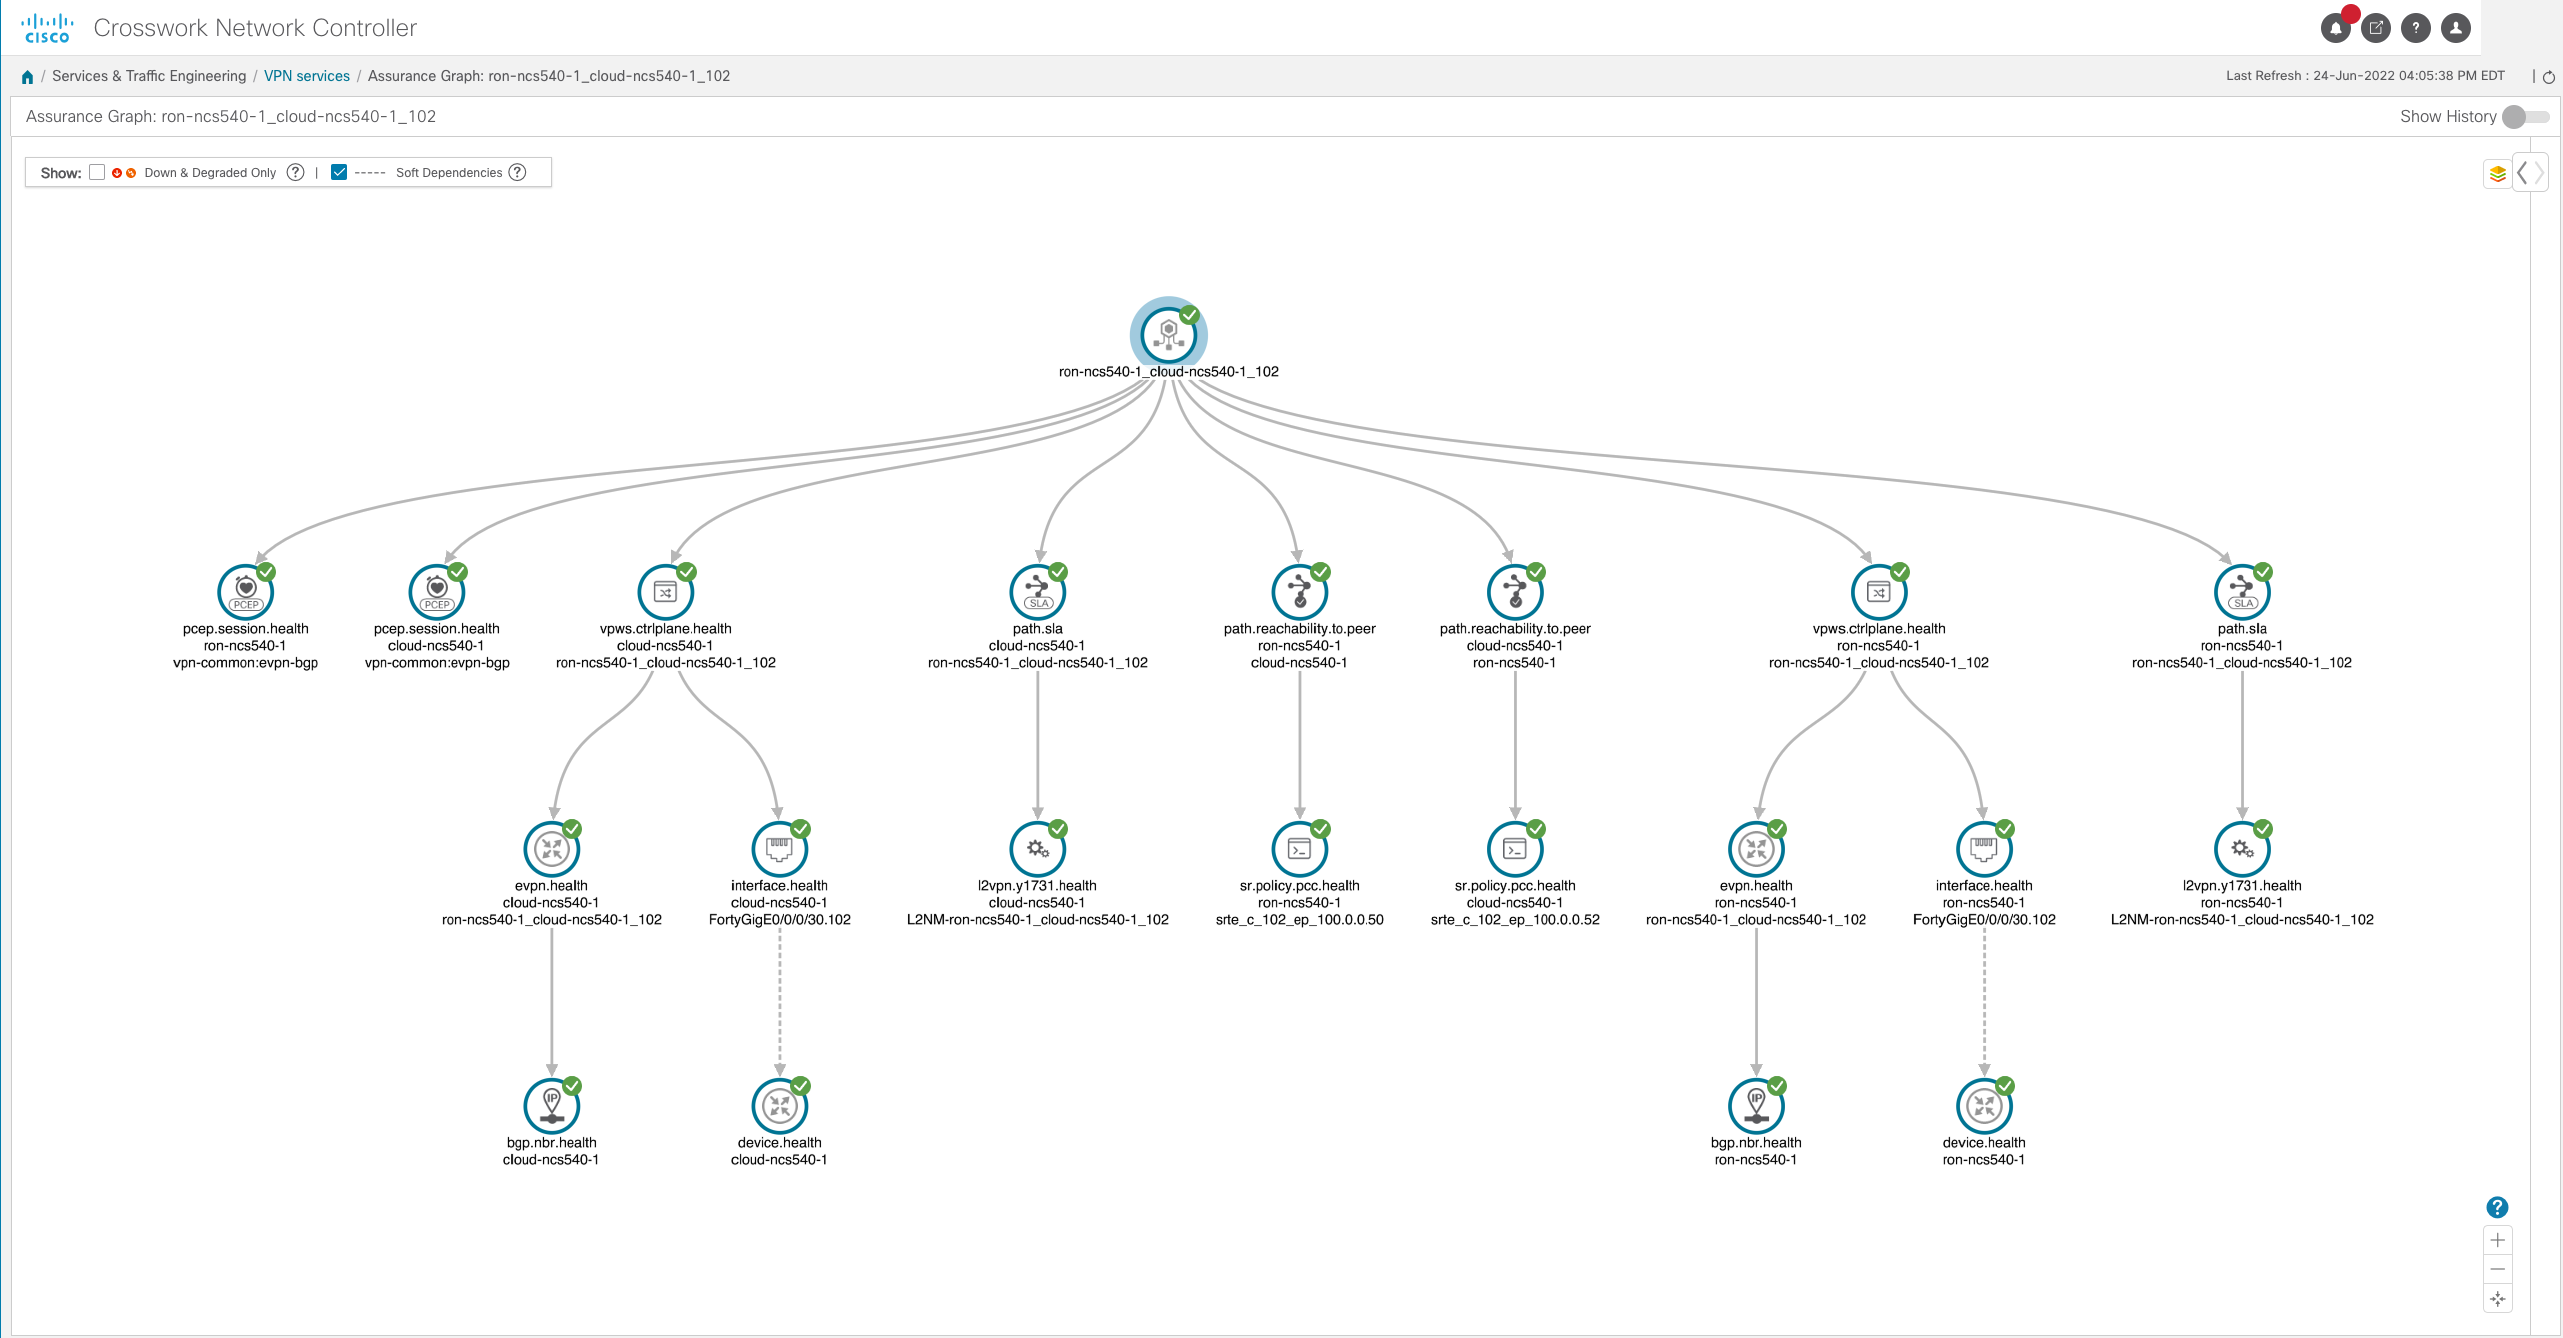Click the root ron-ncs540-1_cloud-ncs540-1_102 service node

point(1168,335)
